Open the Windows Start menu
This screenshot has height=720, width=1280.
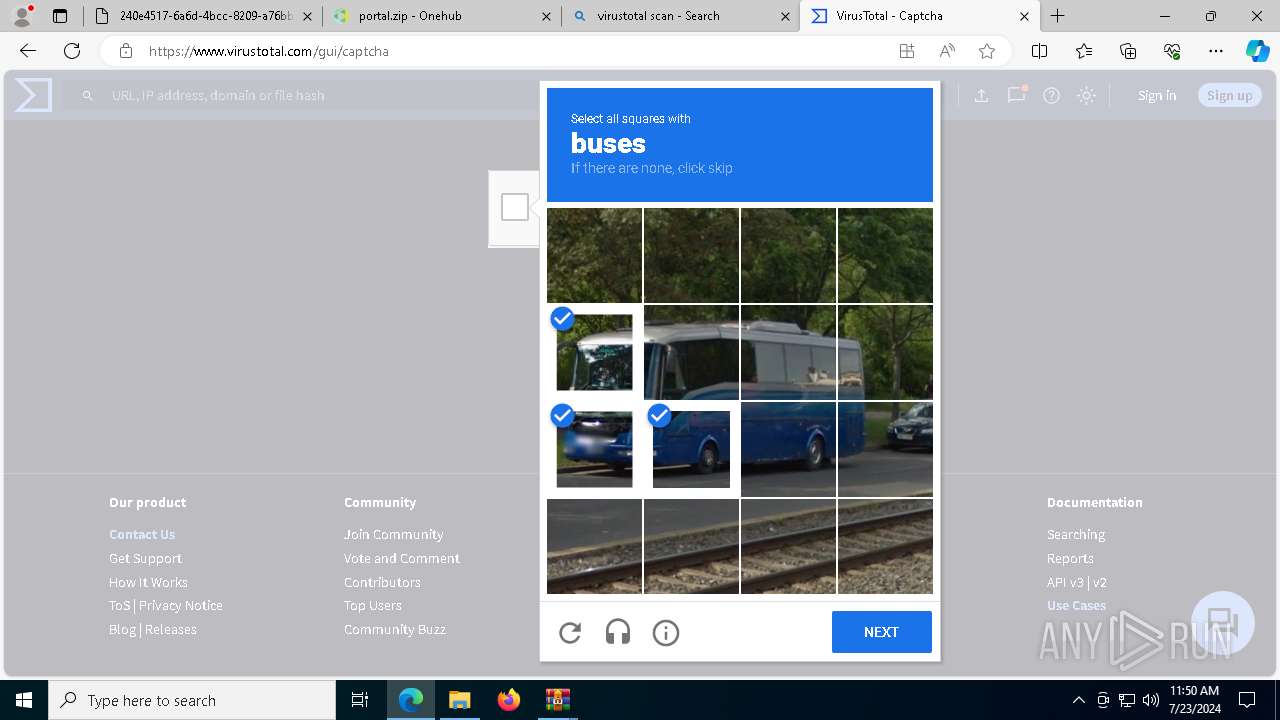coord(24,700)
